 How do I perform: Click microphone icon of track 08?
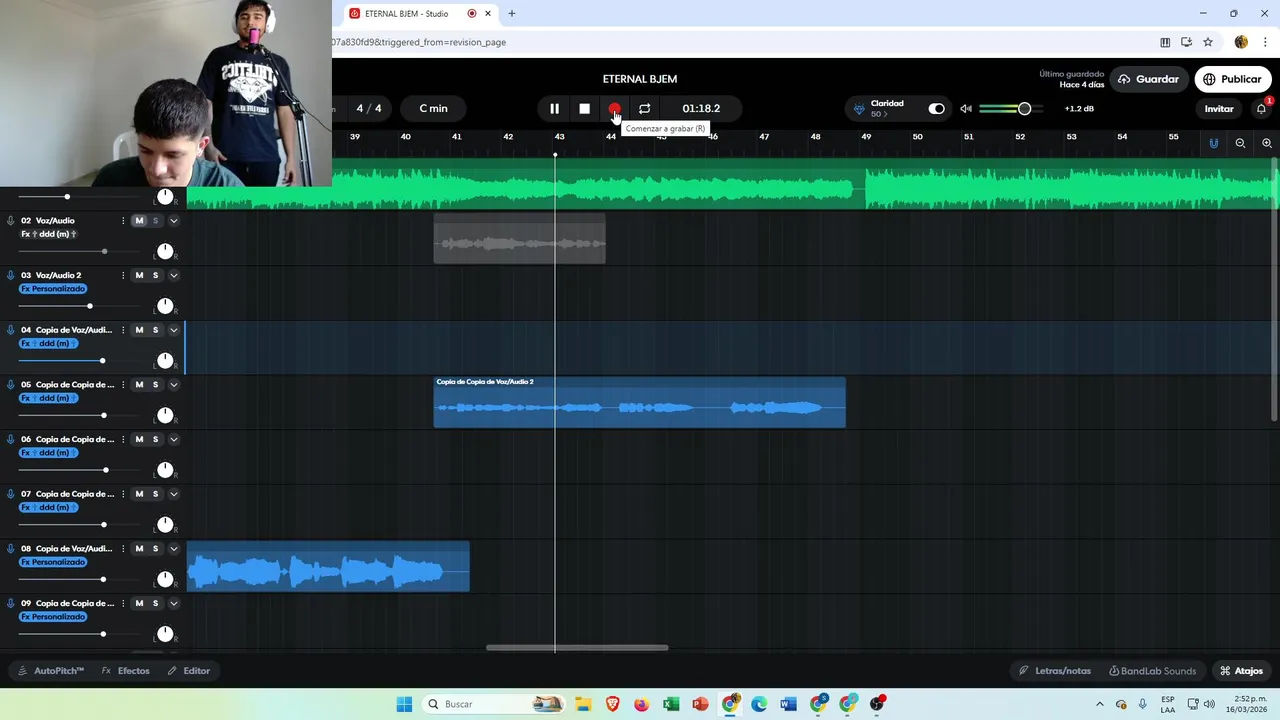tap(11, 549)
